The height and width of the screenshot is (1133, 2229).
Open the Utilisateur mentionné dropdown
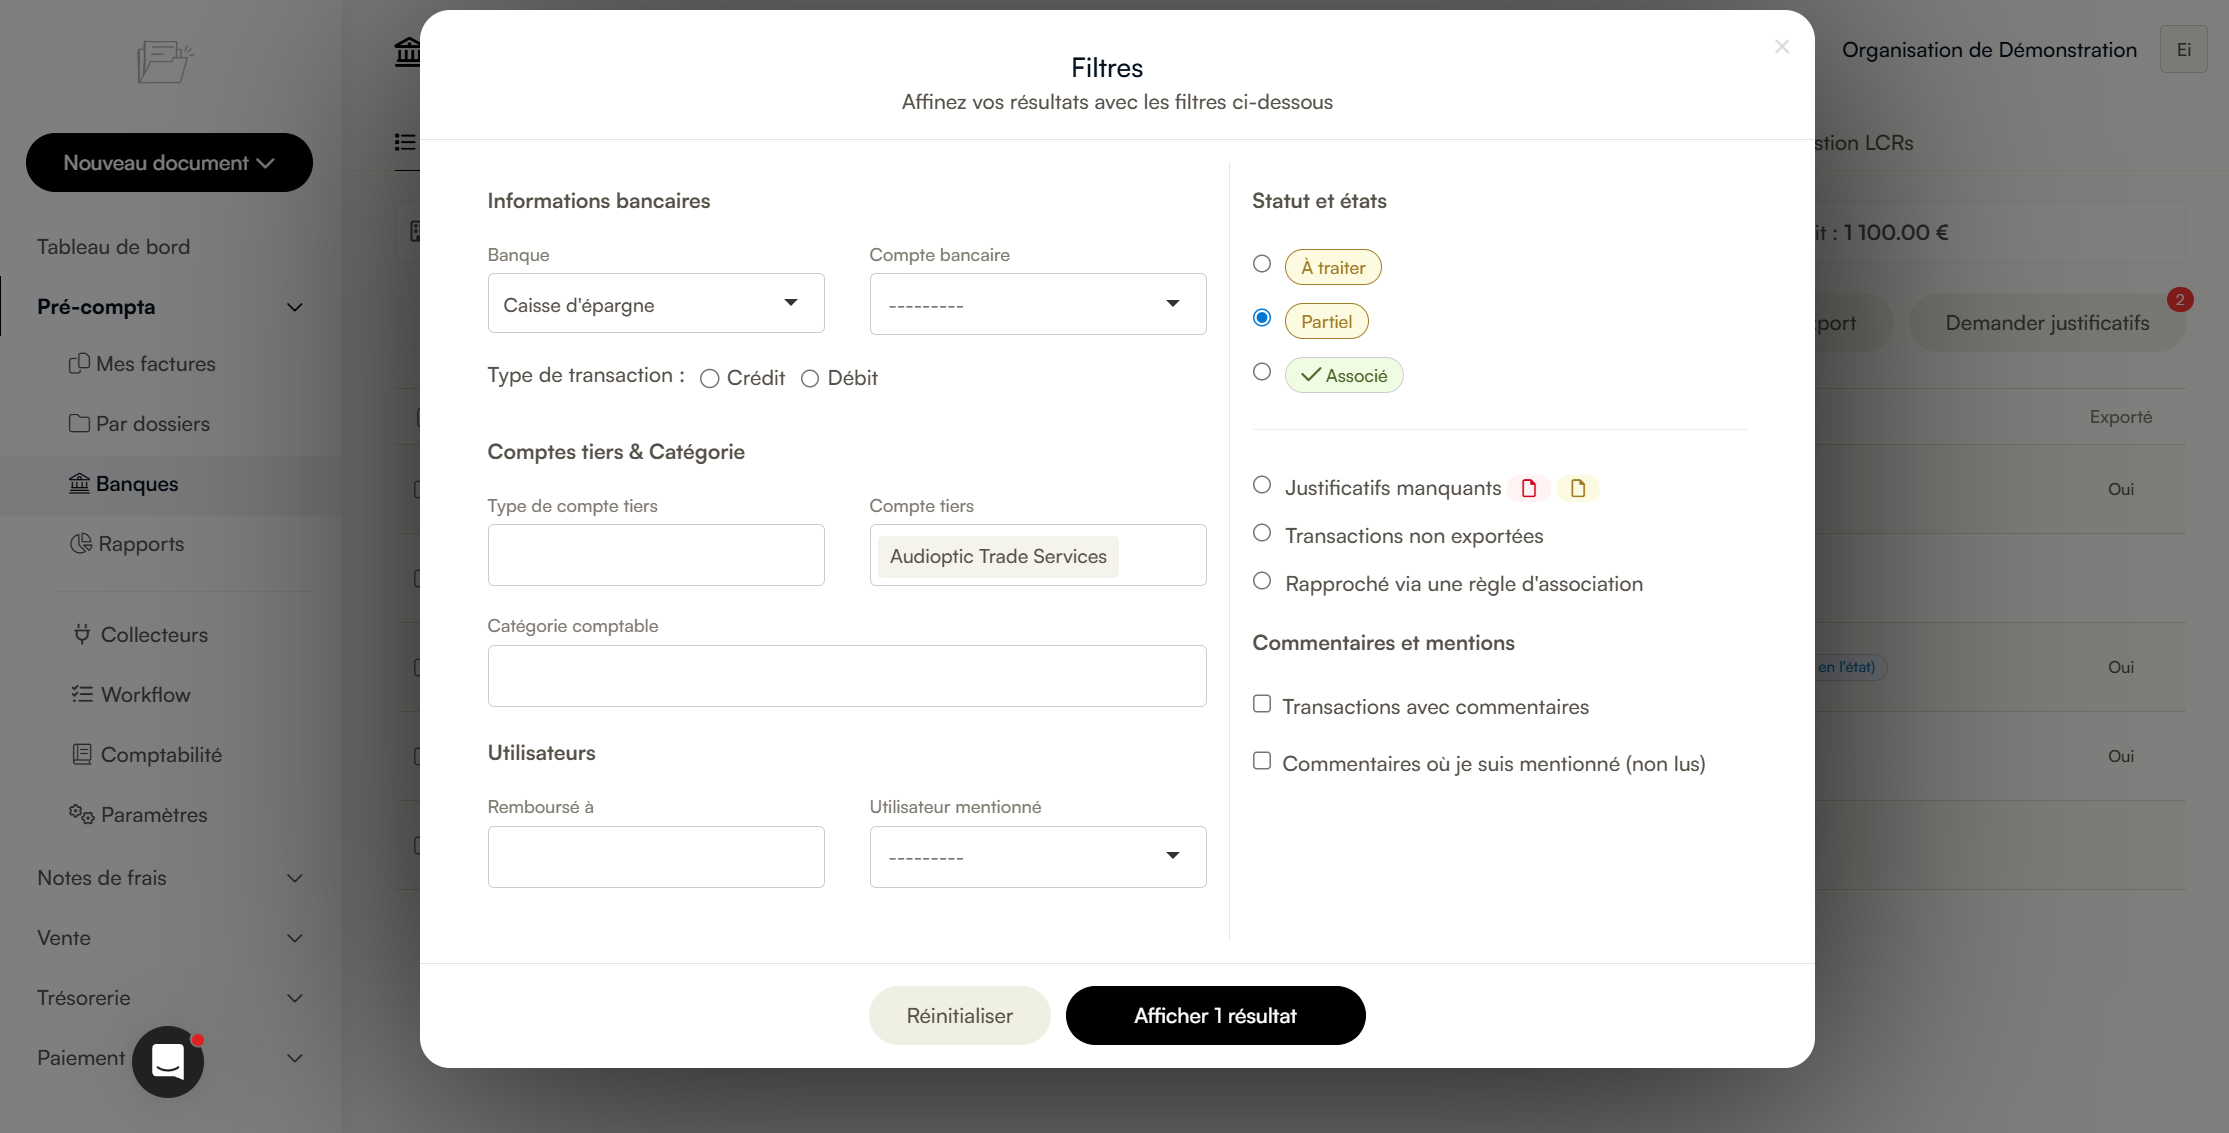tap(1038, 856)
